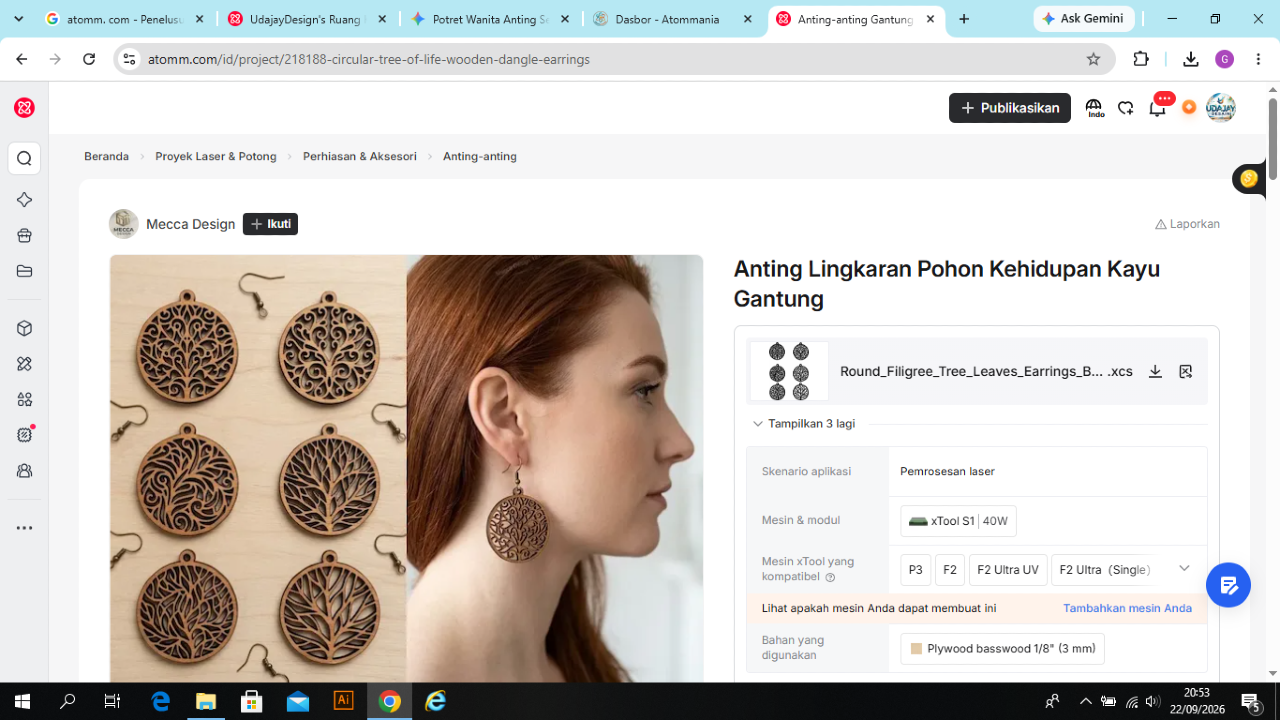Click the Publikasikan button

point(1010,108)
